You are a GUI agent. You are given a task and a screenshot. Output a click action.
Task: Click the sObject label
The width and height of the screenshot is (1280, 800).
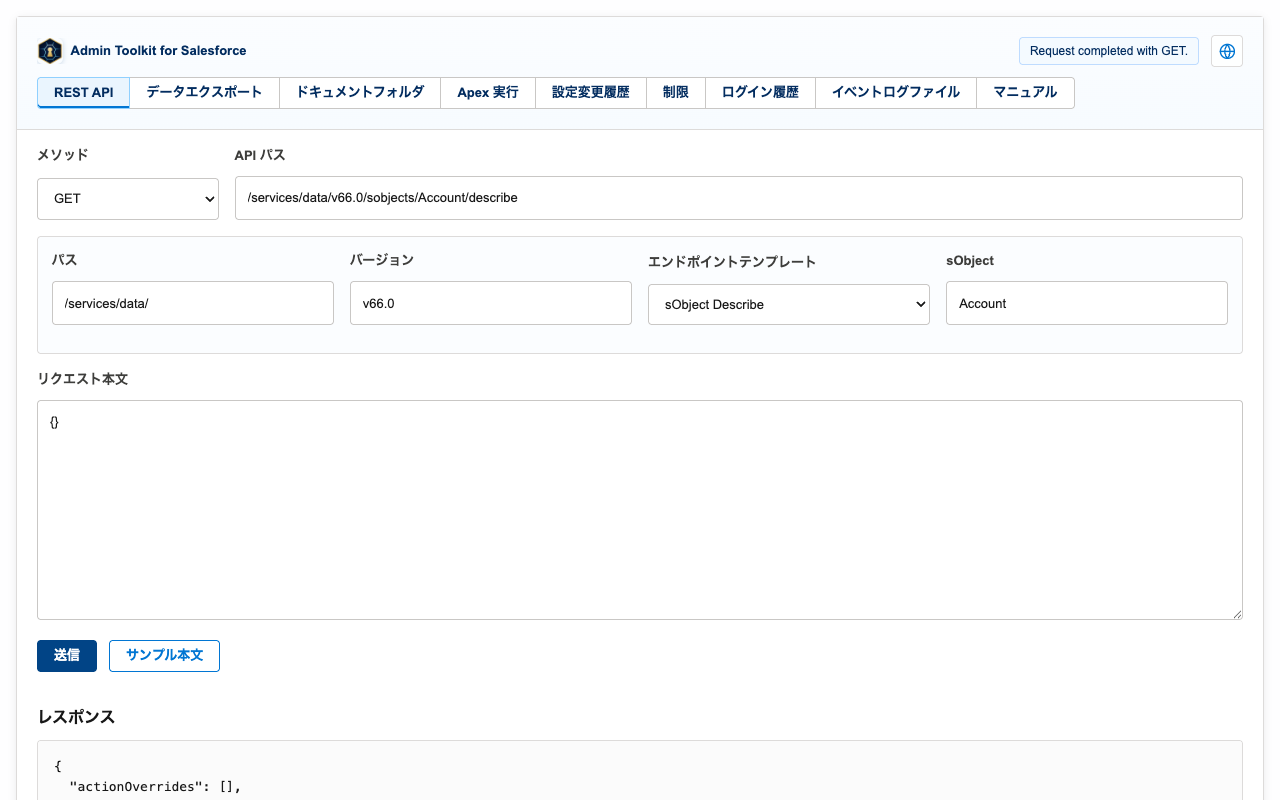tap(970, 260)
